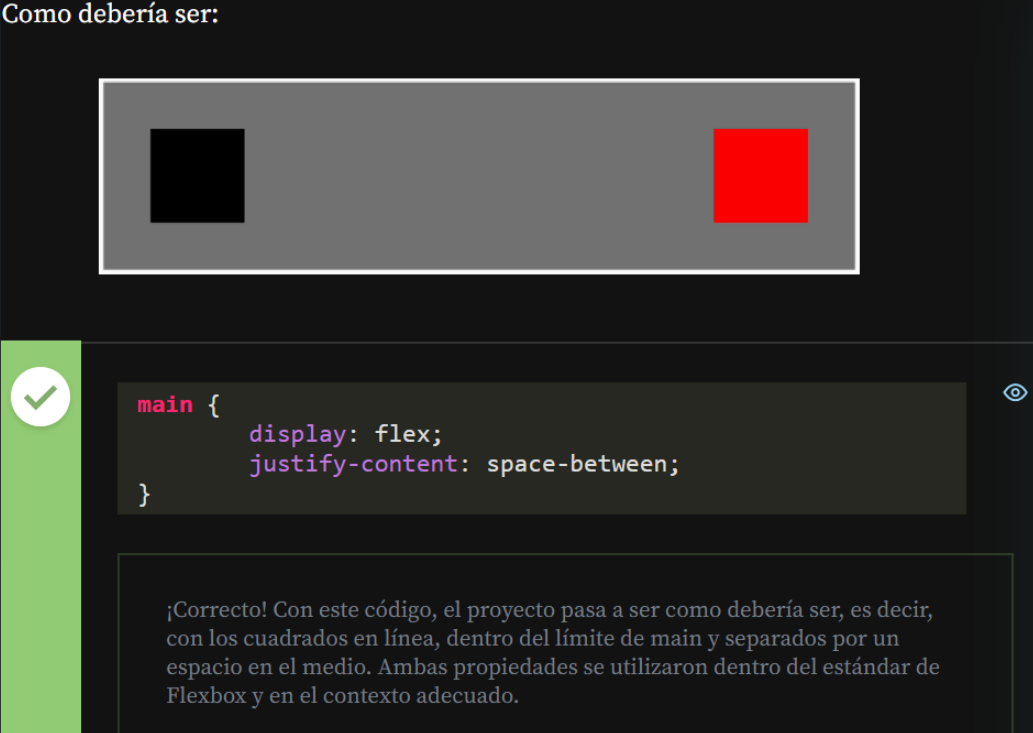Toggle the eye visibility icon beside code
The width and height of the screenshot is (1033, 733).
tap(1015, 392)
